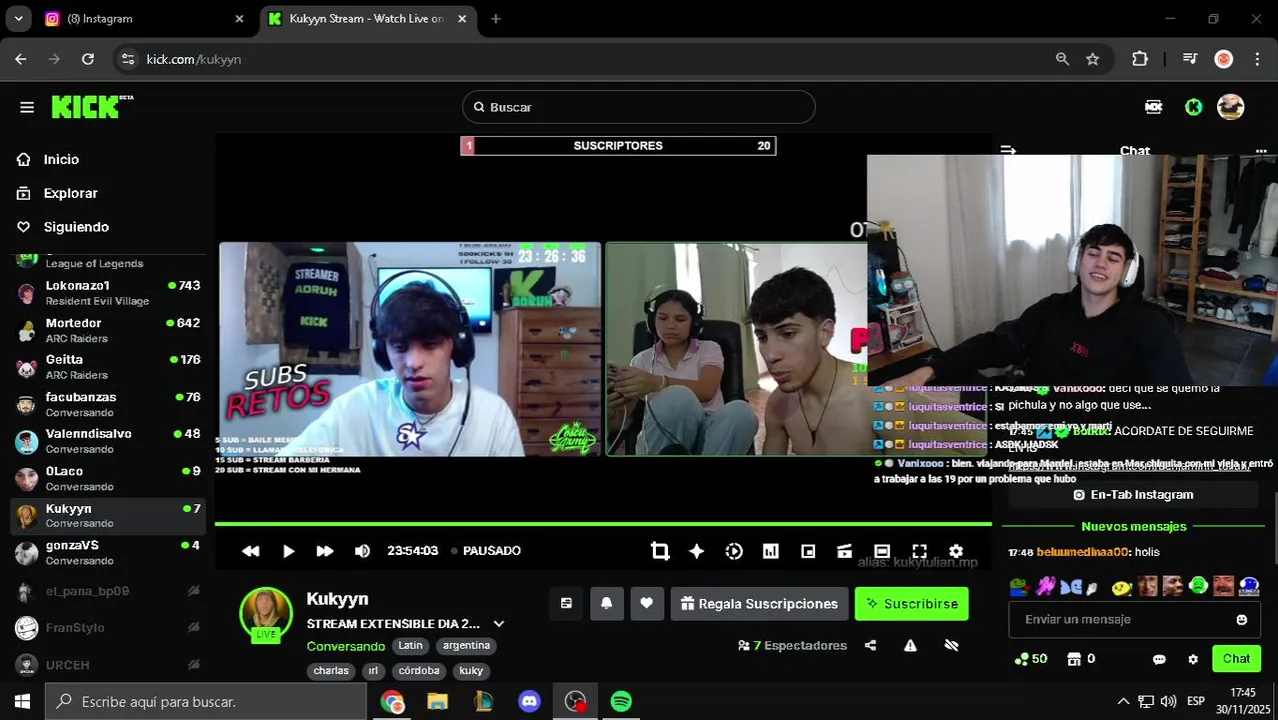
Task: Activate the clip crop tool
Action: 659,551
